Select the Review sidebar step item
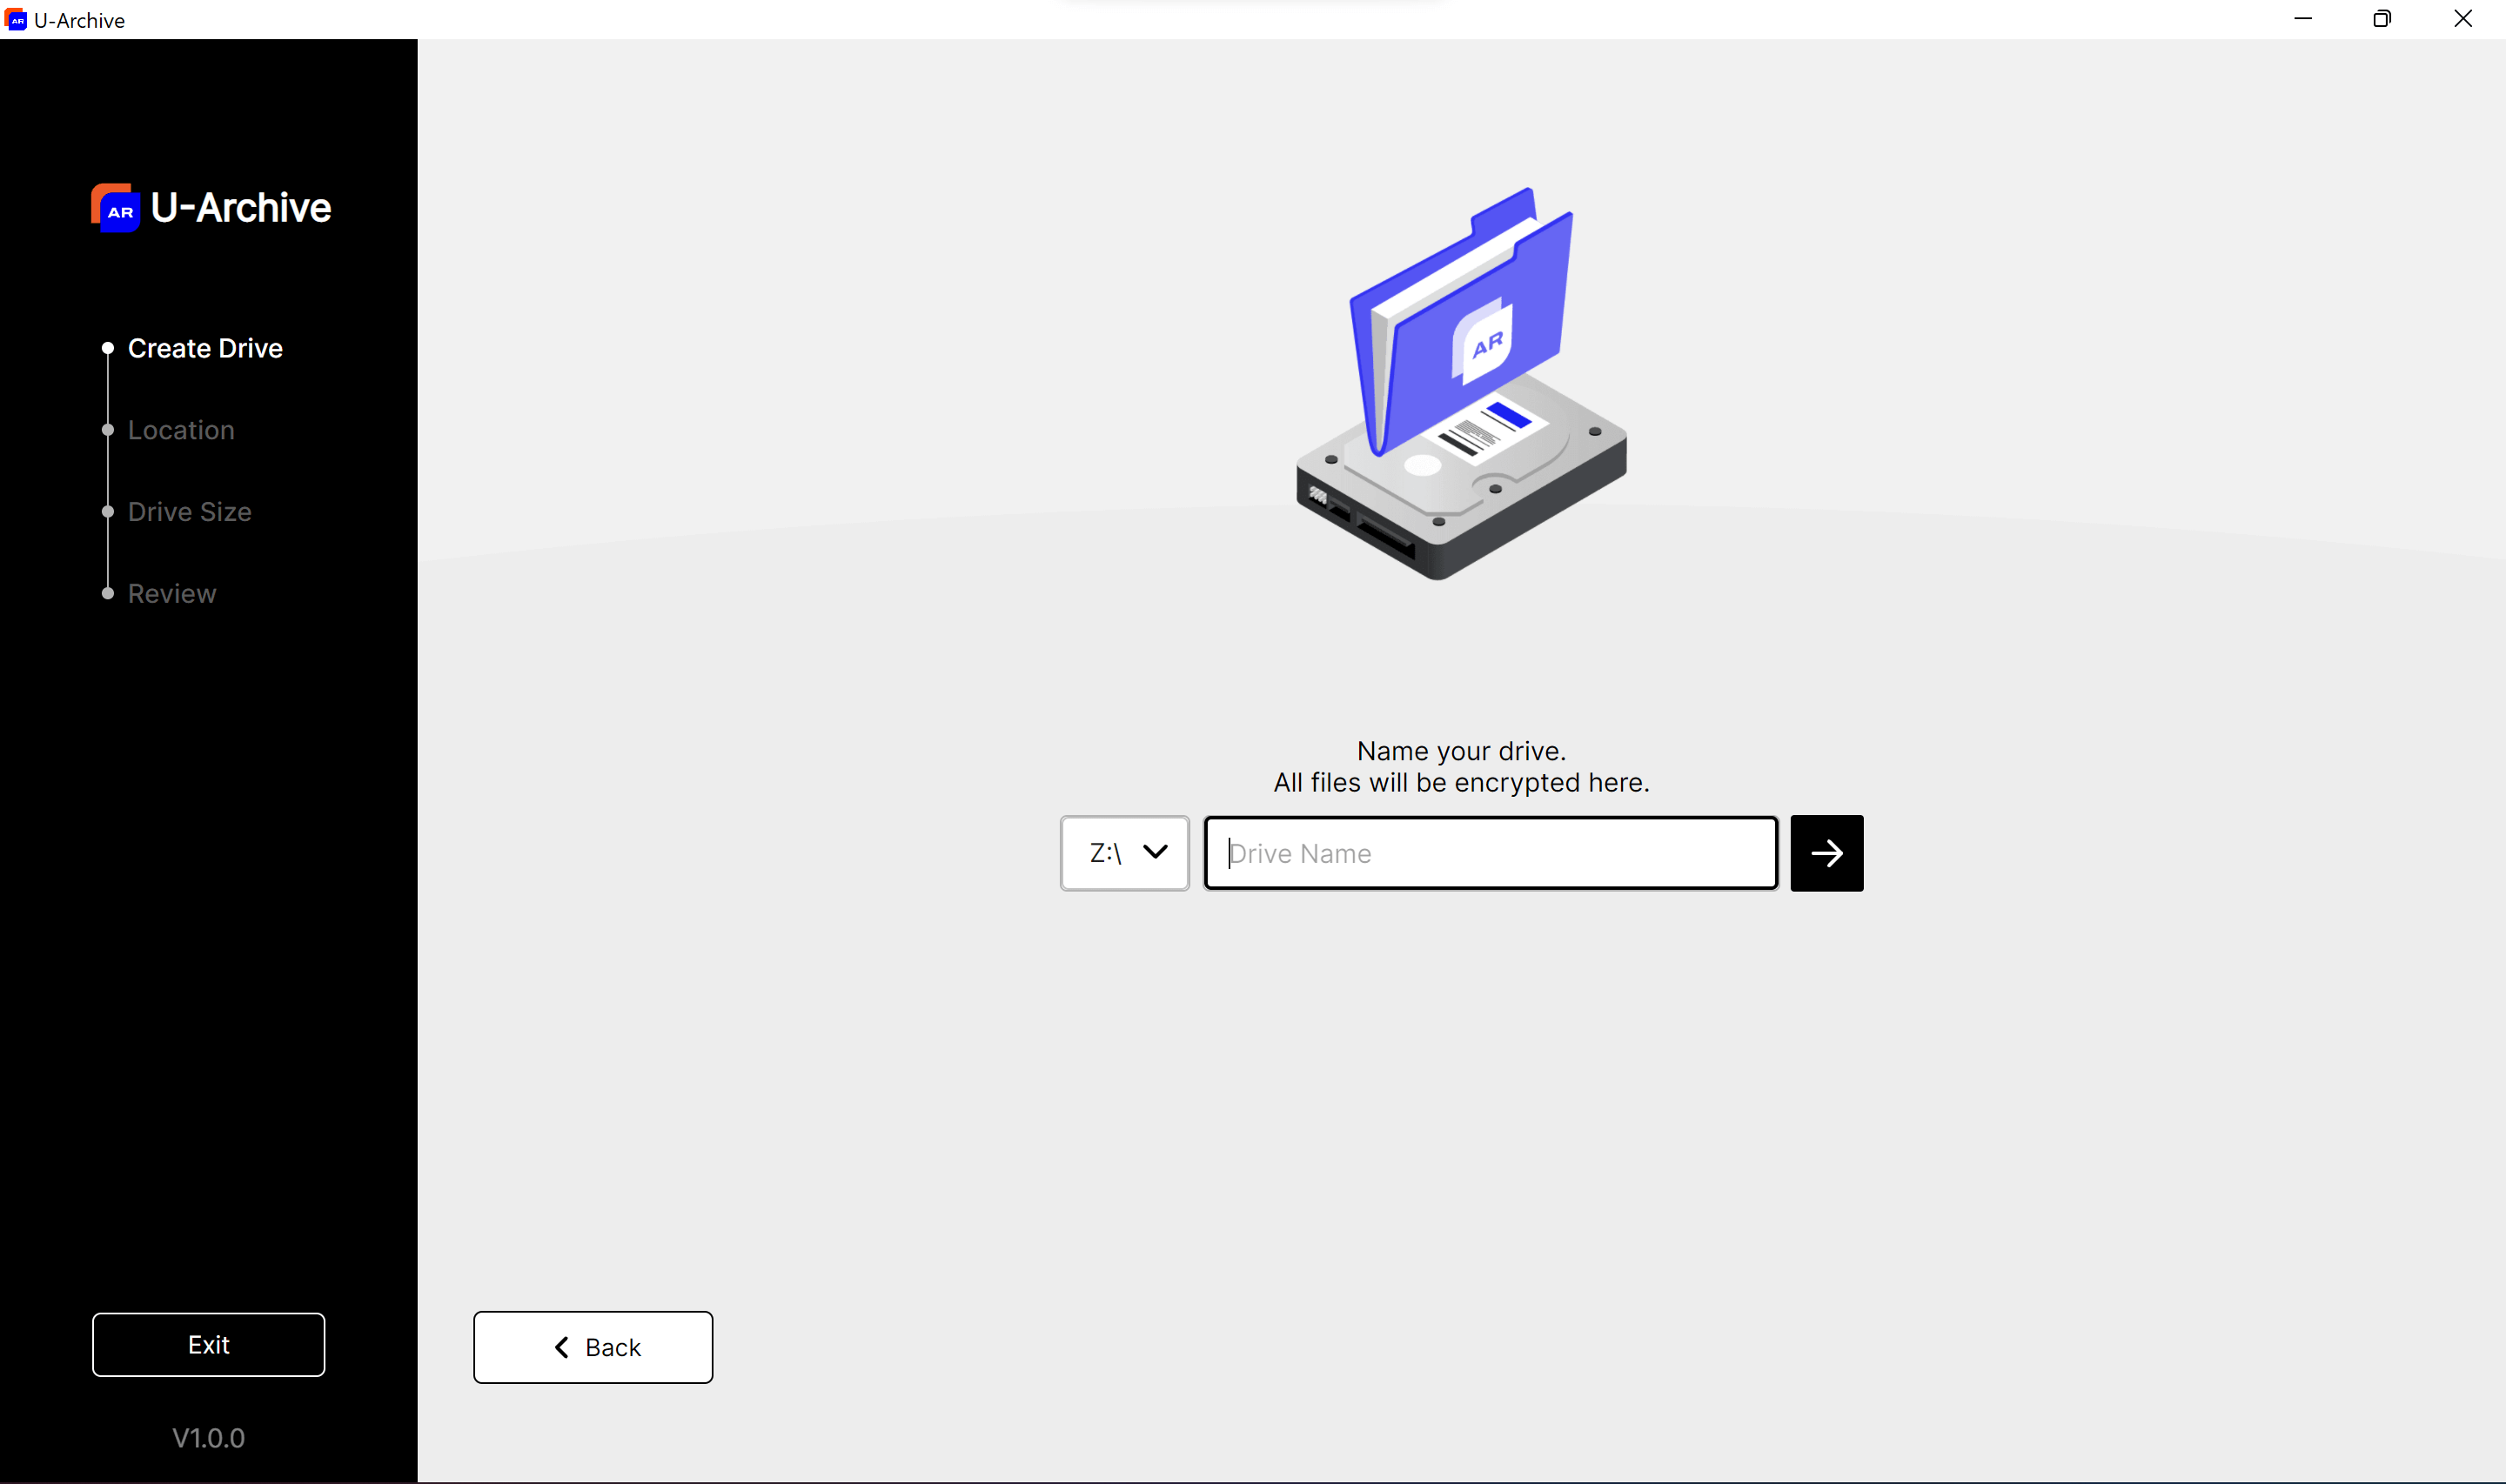The width and height of the screenshot is (2506, 1484). (171, 592)
